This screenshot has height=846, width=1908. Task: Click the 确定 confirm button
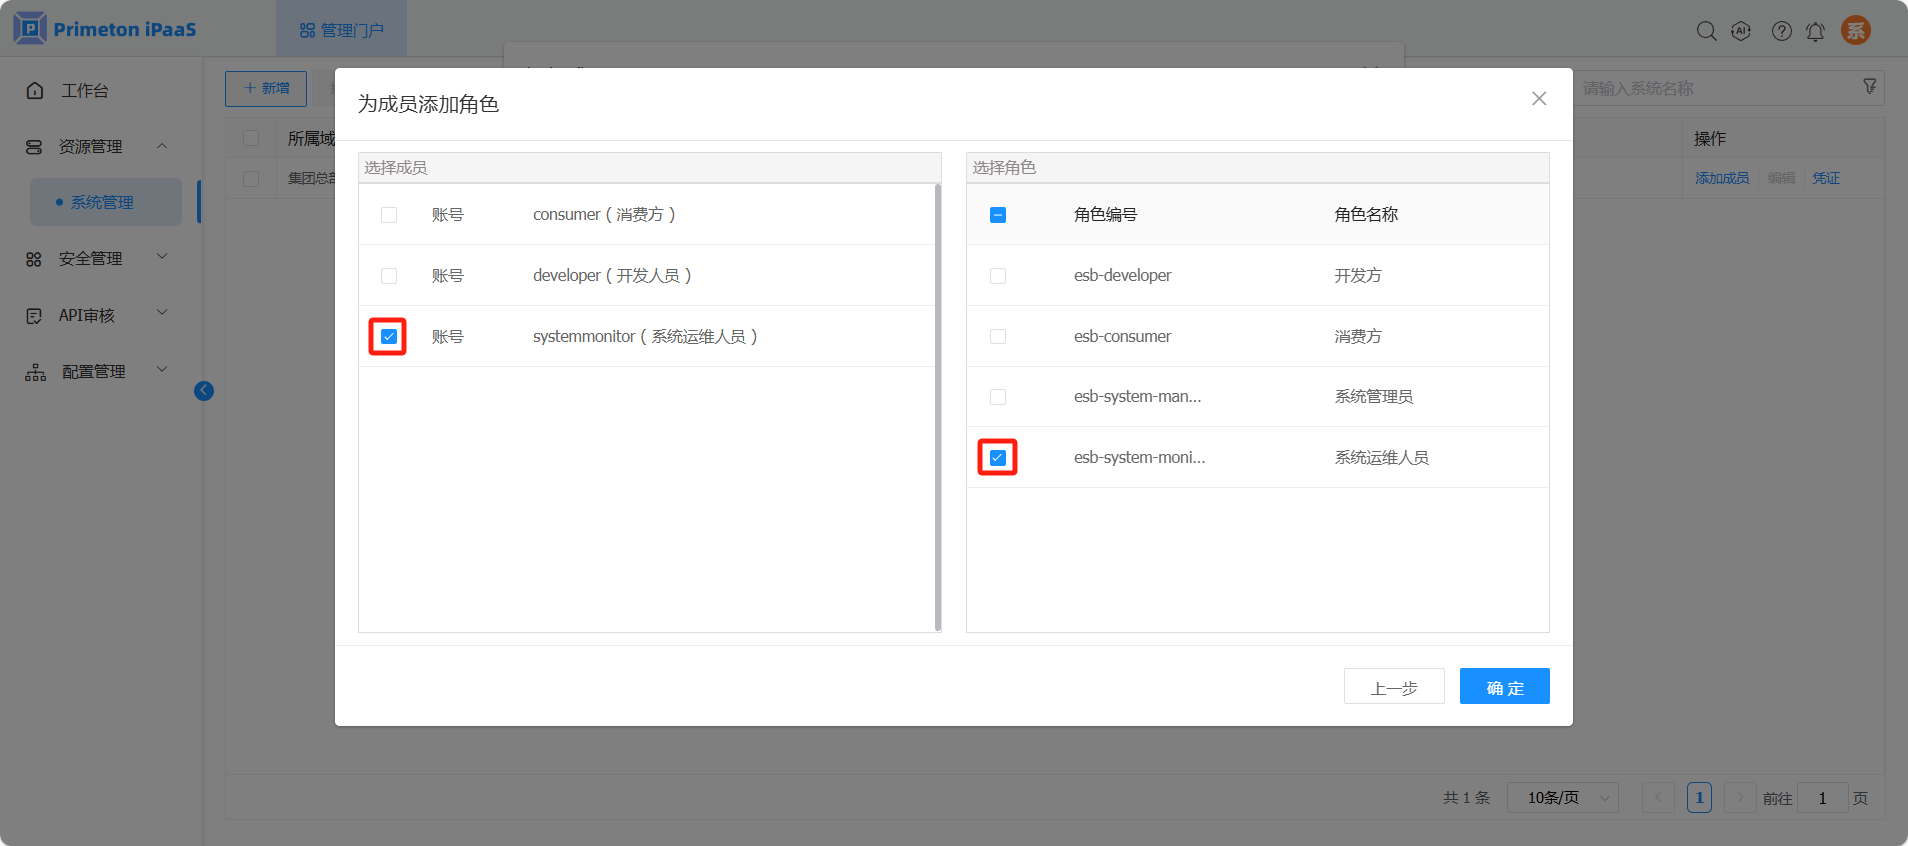pyautogui.click(x=1504, y=687)
